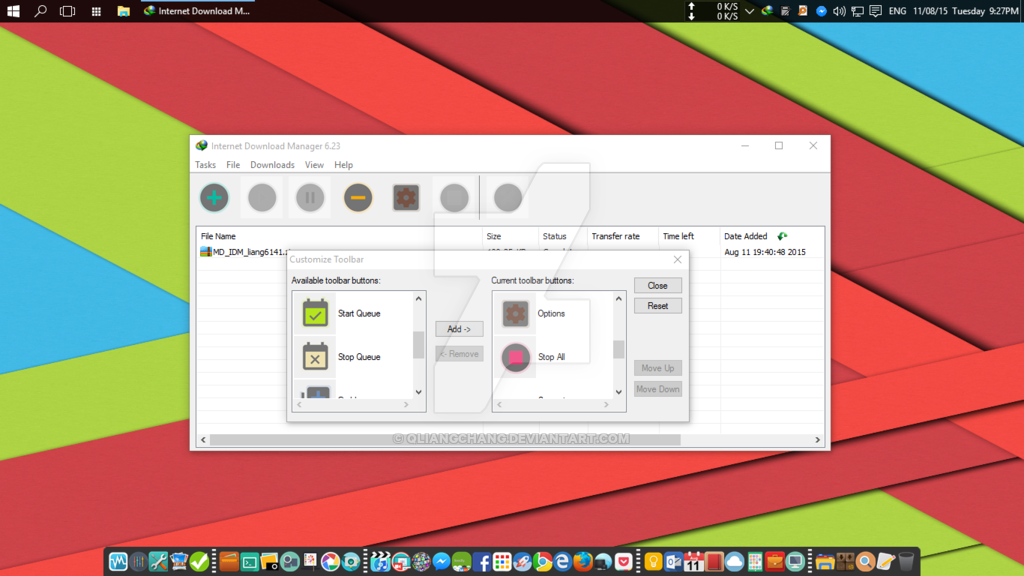Screen dimensions: 1024x576
Task: Click the orange minus Delete toolbar icon
Action: pyautogui.click(x=358, y=197)
